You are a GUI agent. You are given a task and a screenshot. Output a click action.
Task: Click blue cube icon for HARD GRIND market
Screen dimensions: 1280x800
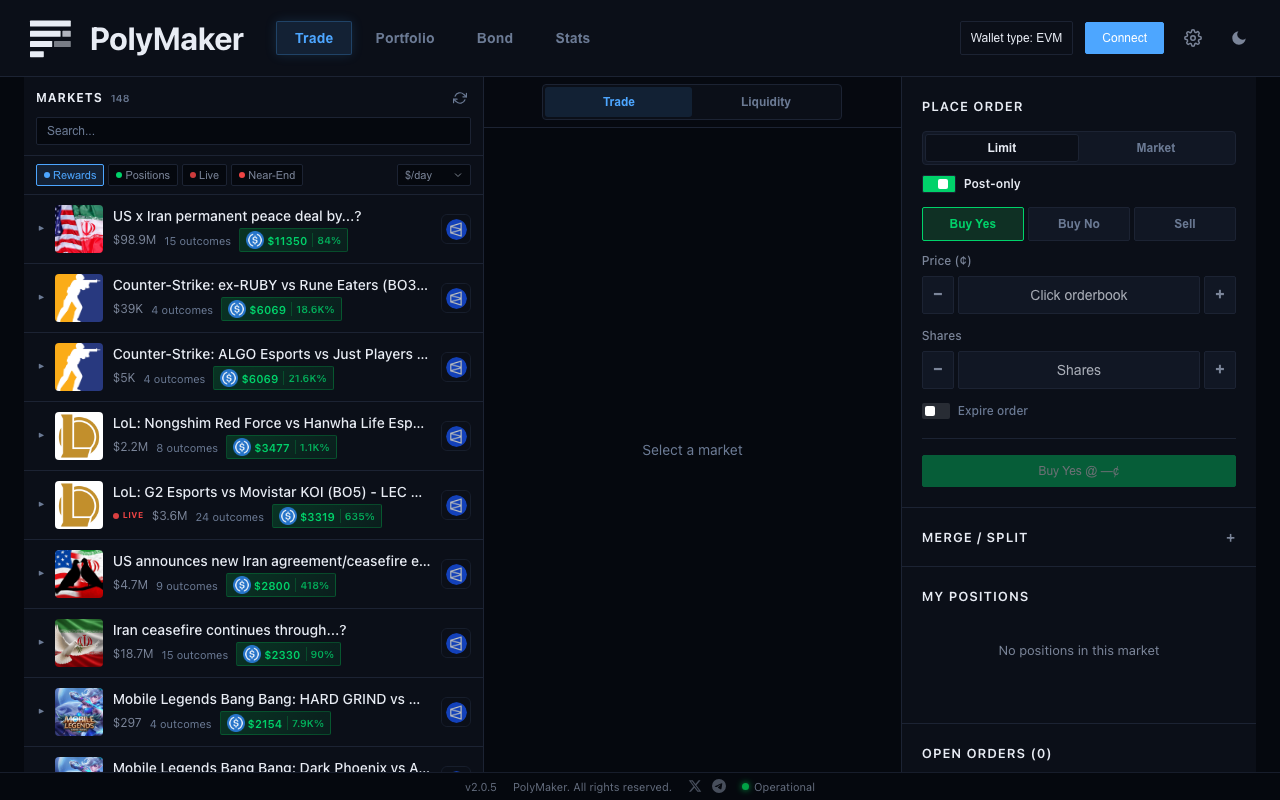click(x=456, y=712)
